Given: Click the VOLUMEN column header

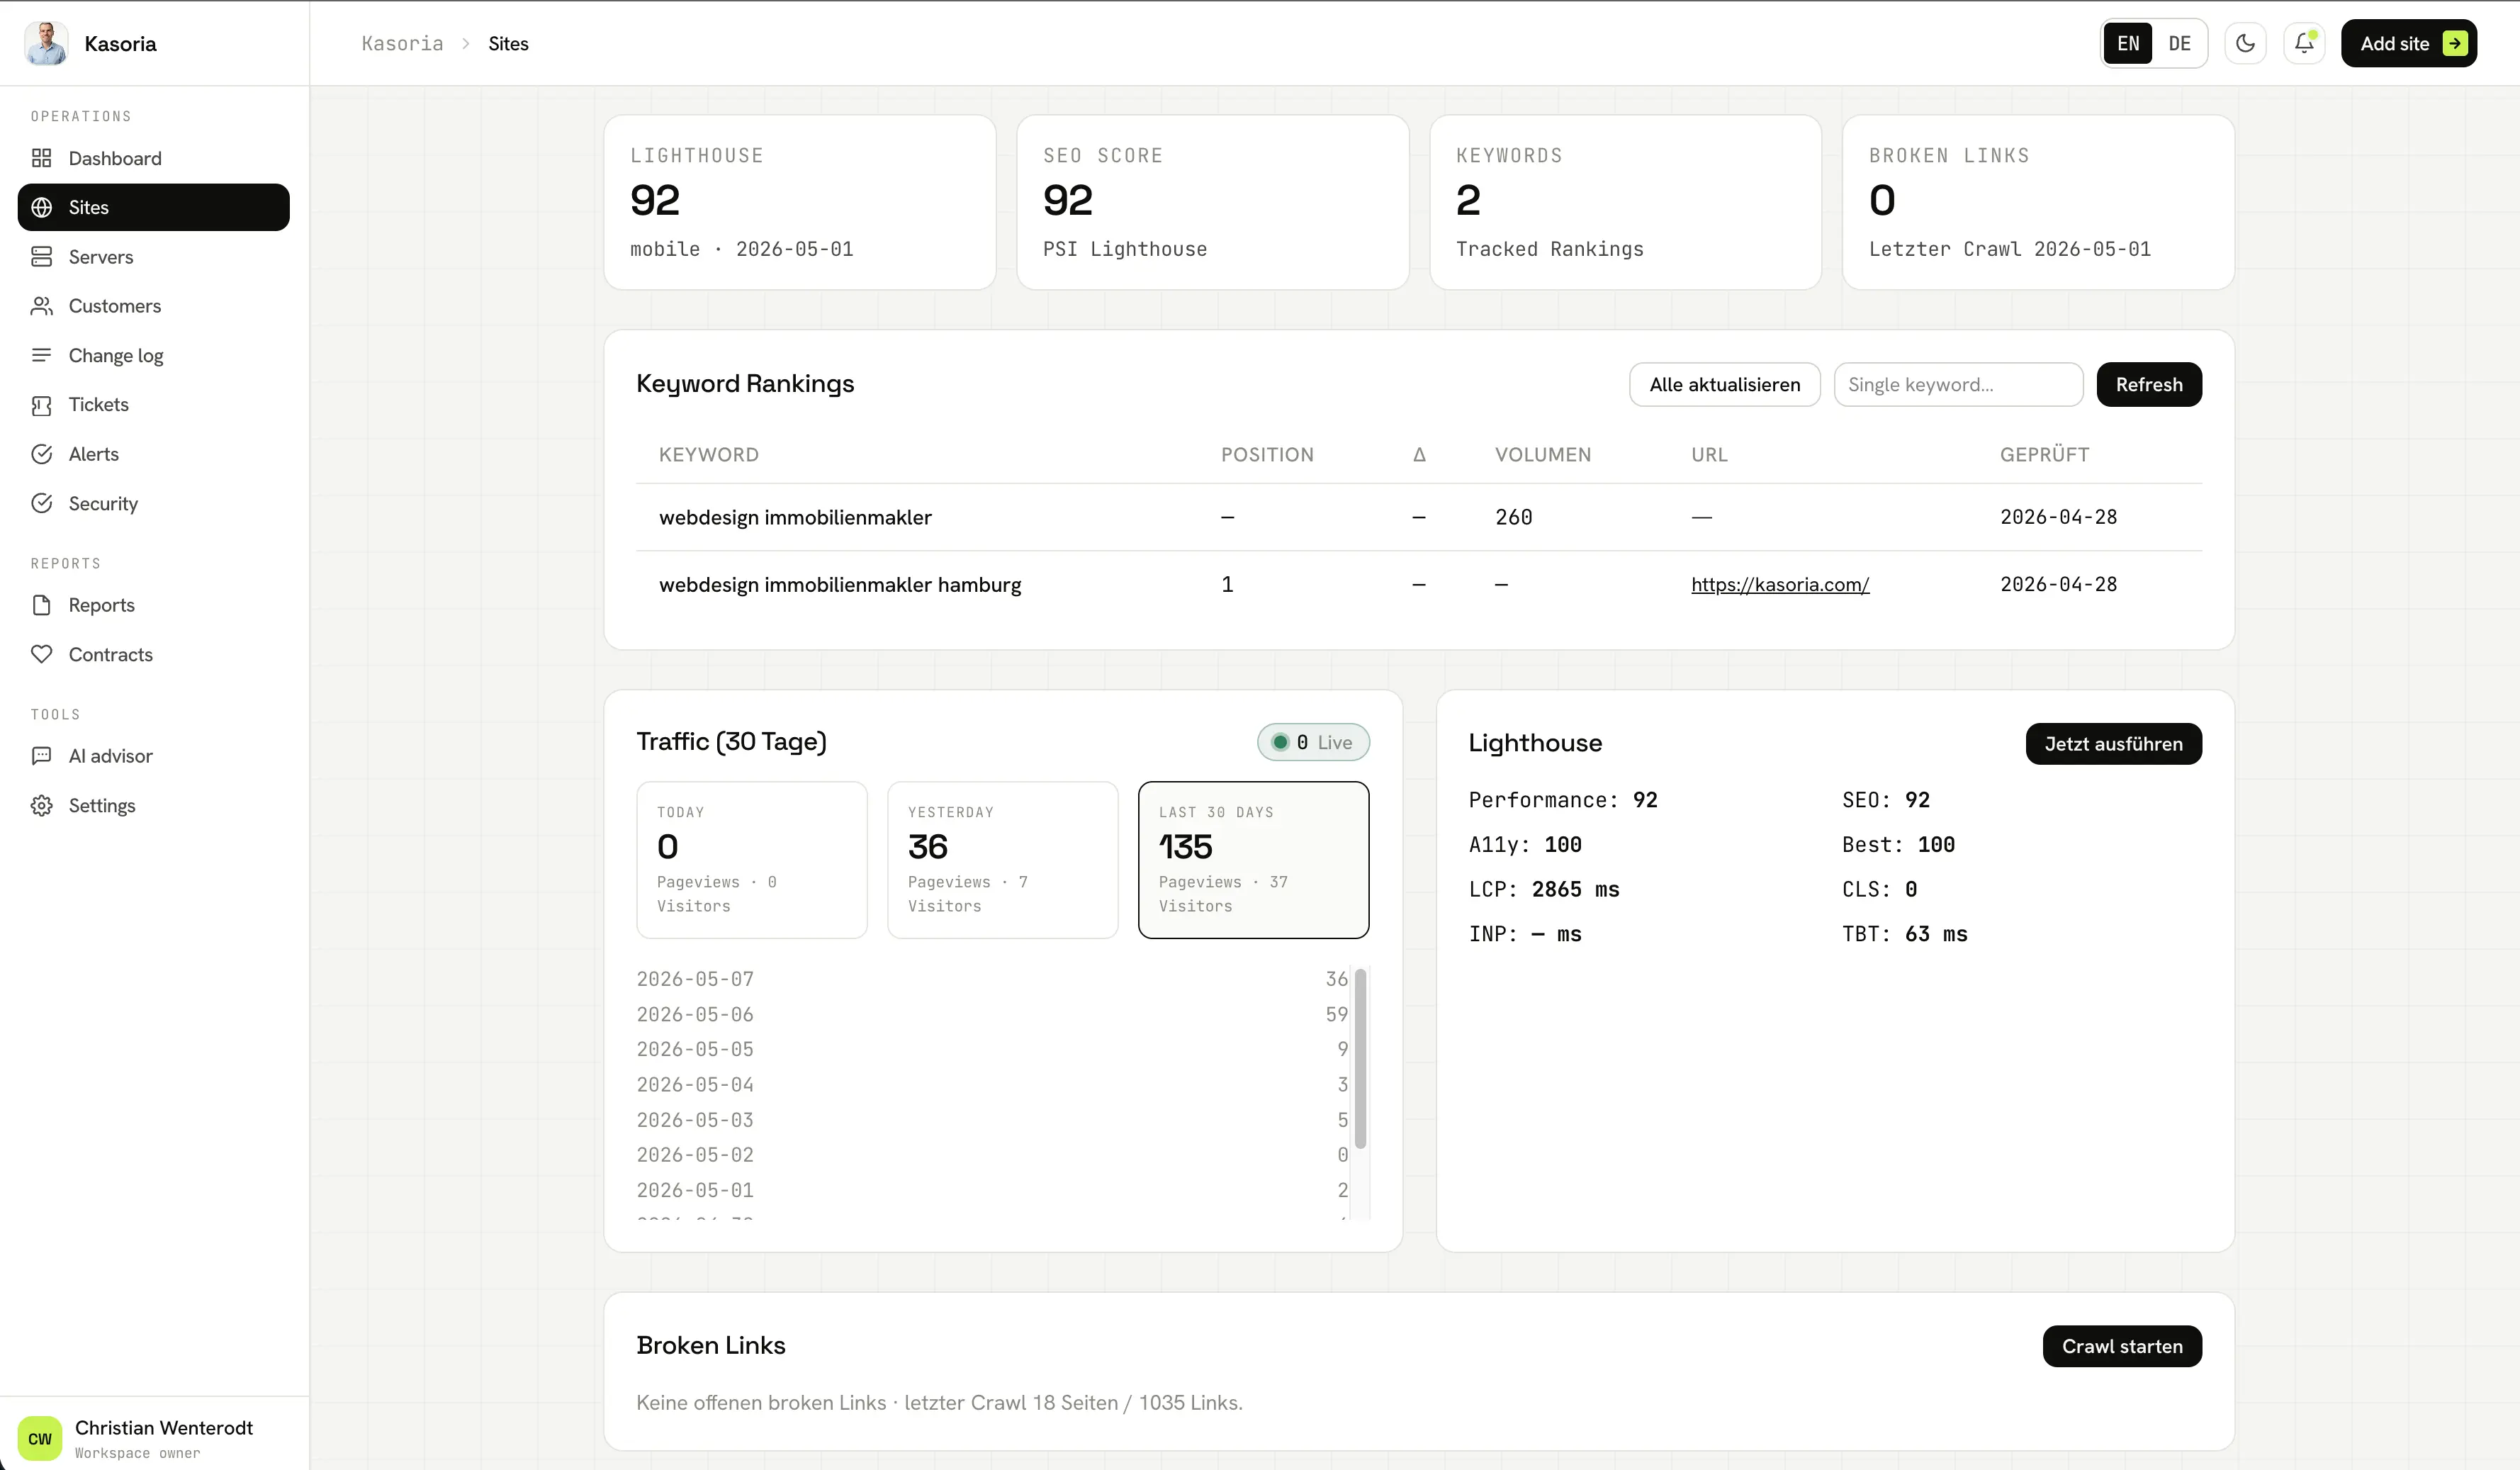Looking at the screenshot, I should [1543, 454].
